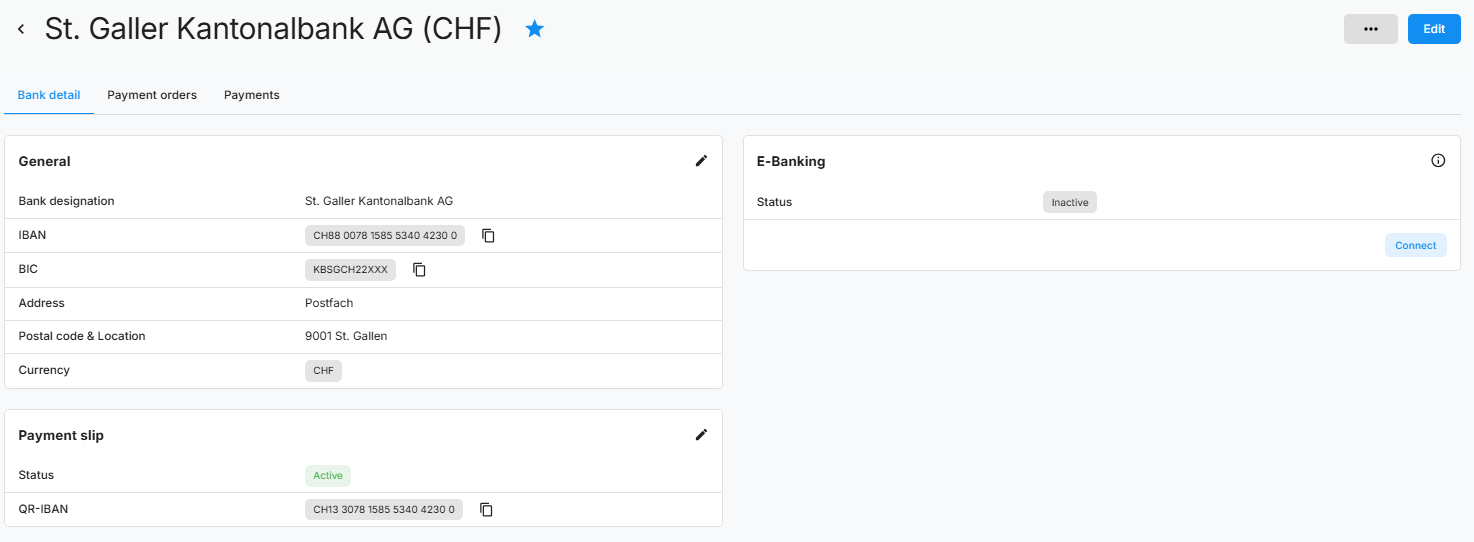Copy the BIC code

(420, 270)
